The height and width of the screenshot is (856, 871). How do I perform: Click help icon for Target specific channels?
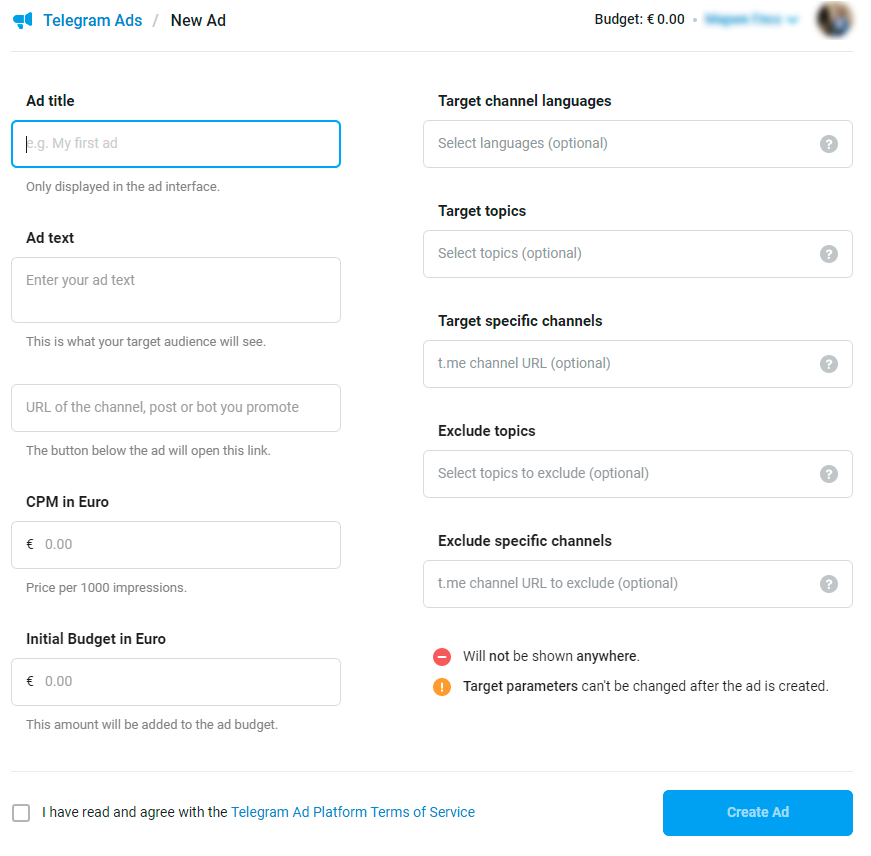828,364
